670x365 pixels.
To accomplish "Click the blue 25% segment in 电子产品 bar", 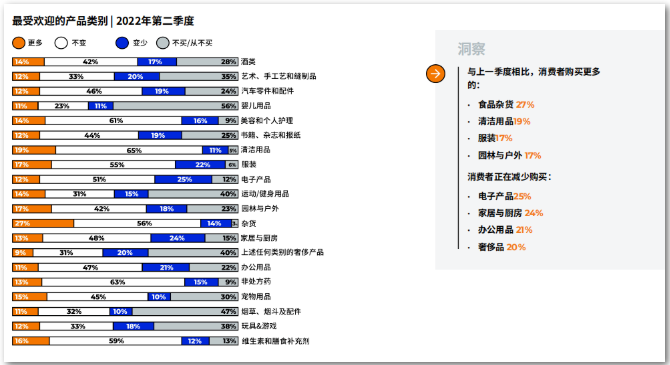I will [183, 180].
